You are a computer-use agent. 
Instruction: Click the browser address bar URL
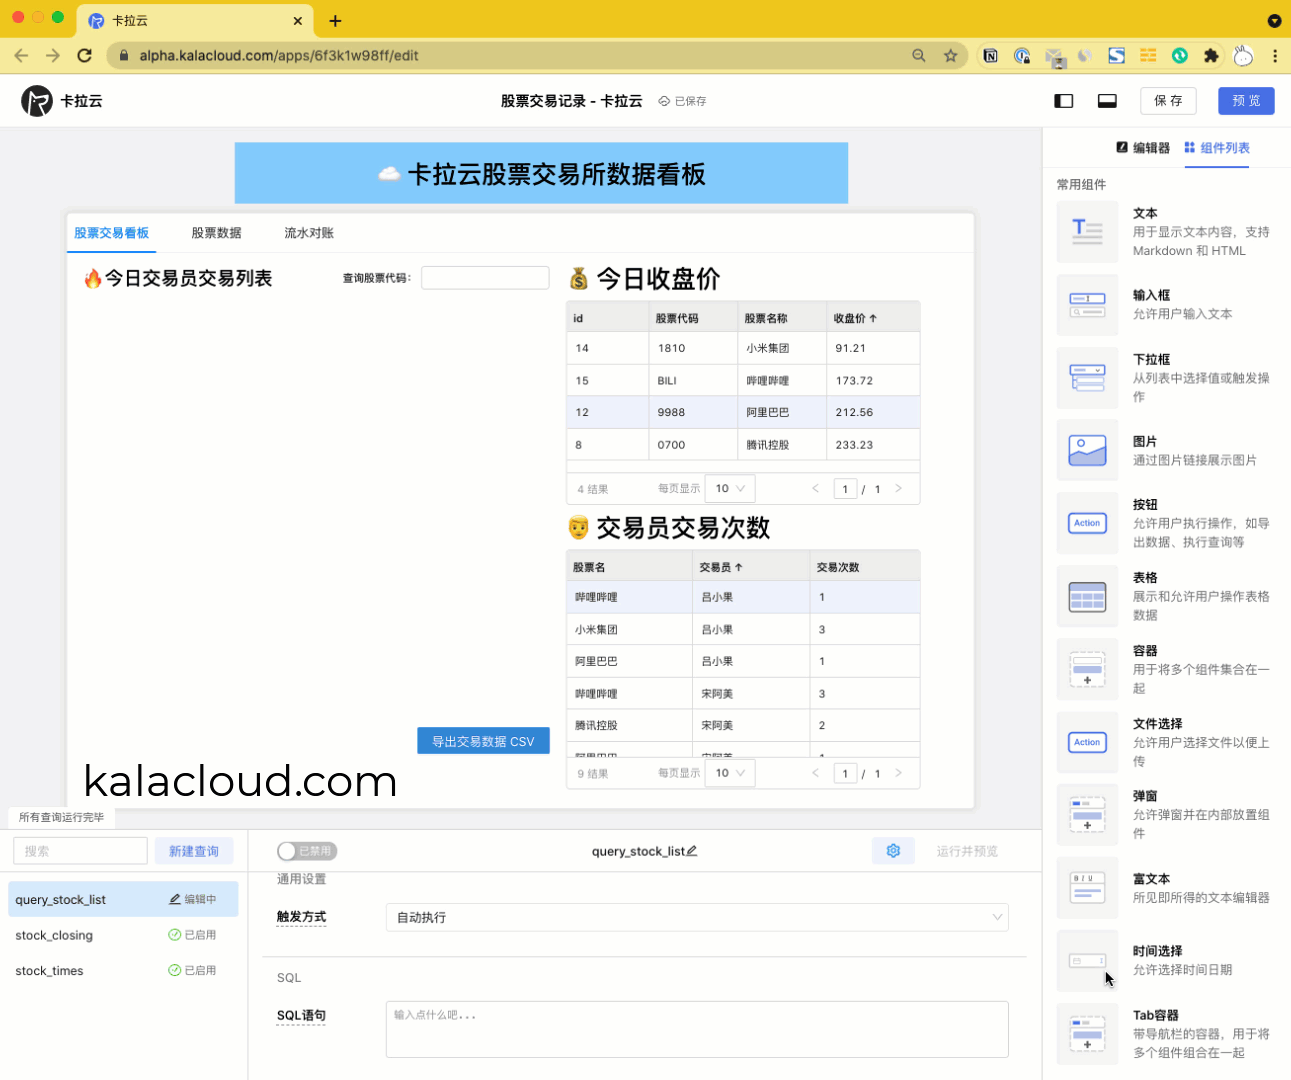coord(279,56)
